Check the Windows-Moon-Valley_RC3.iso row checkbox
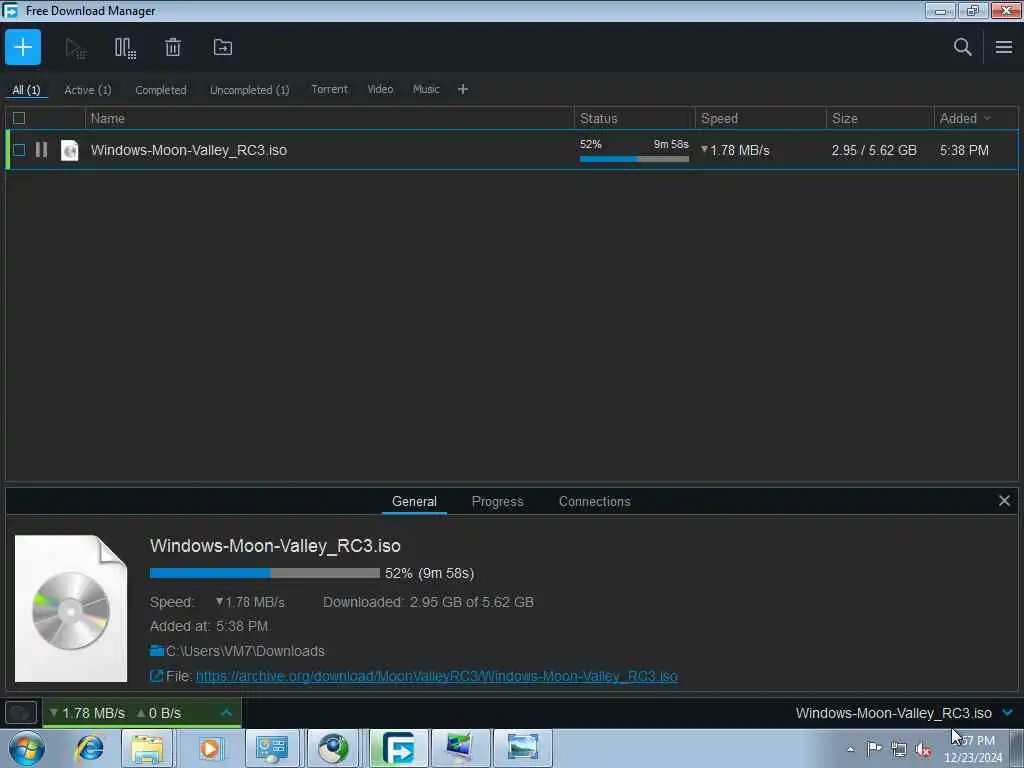Image resolution: width=1024 pixels, height=768 pixels. (x=19, y=150)
